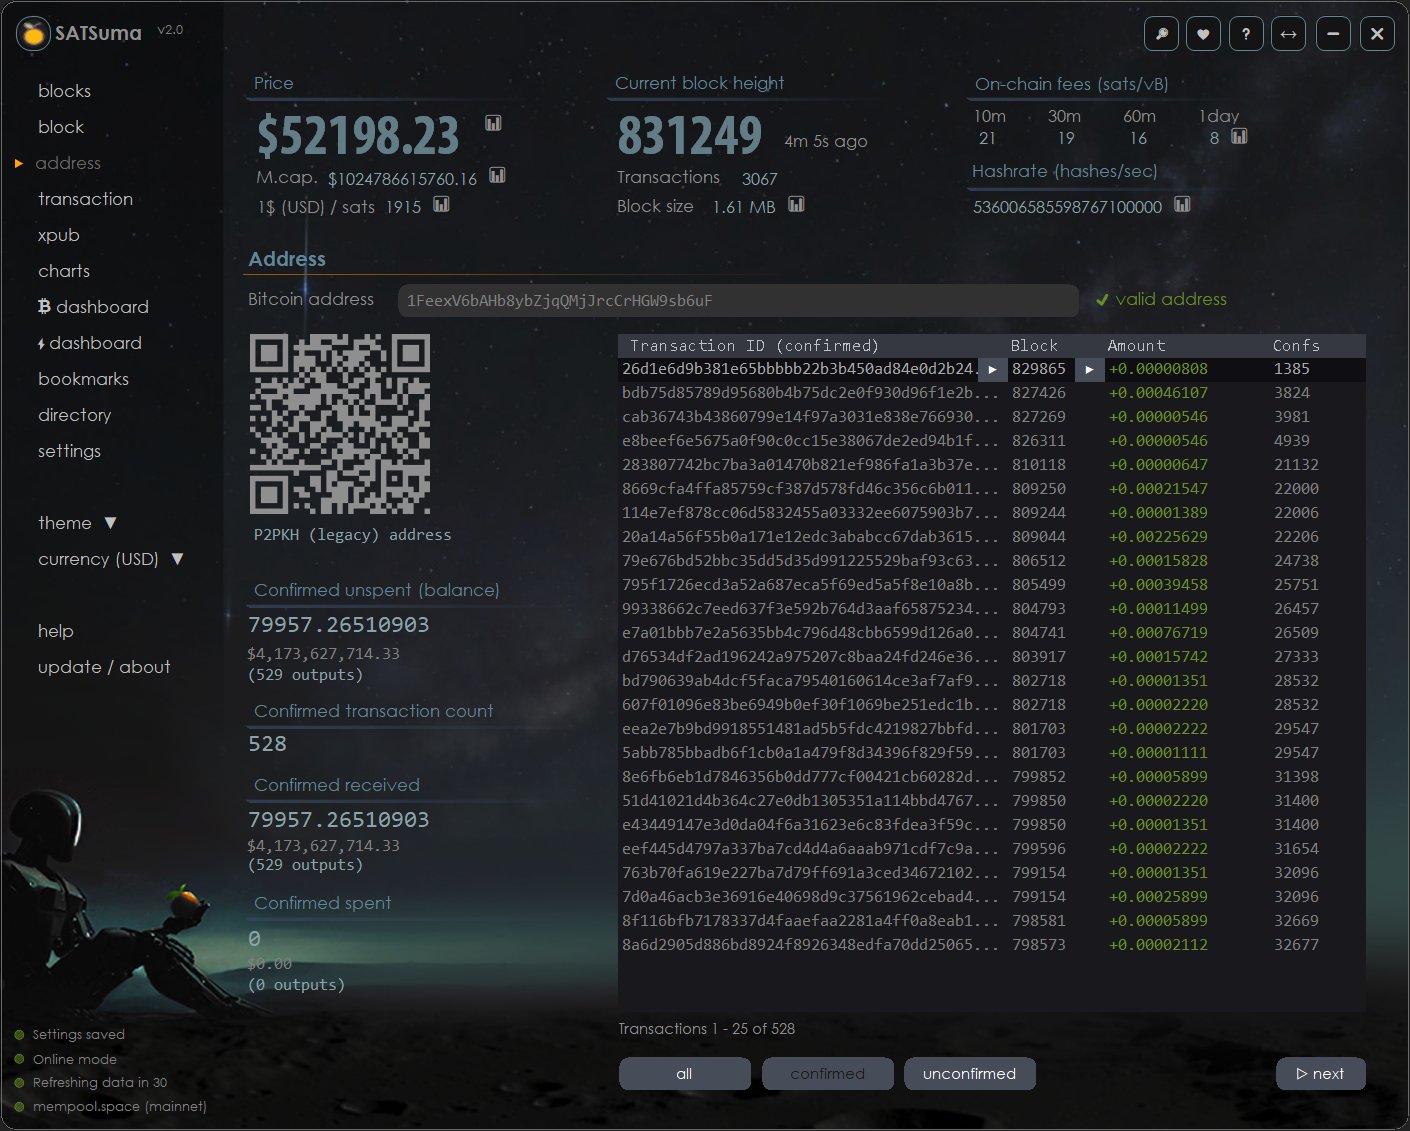The height and width of the screenshot is (1131, 1410).
Task: Select the confirmed transactions filter
Action: 827,1073
